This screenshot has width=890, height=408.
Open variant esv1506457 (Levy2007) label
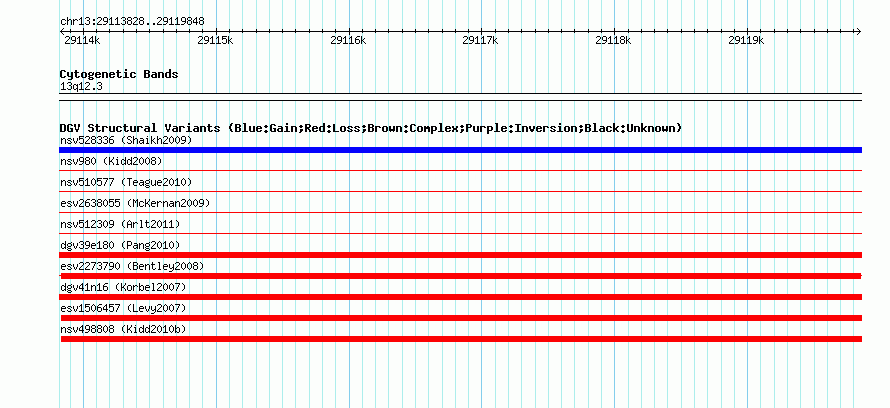(x=123, y=308)
